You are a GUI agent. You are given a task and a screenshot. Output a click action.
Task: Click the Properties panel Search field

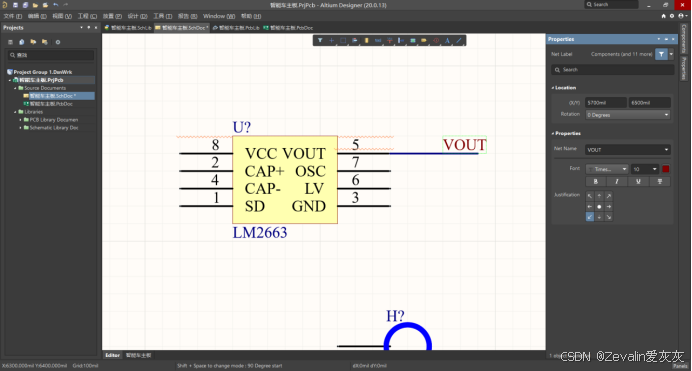pos(613,70)
